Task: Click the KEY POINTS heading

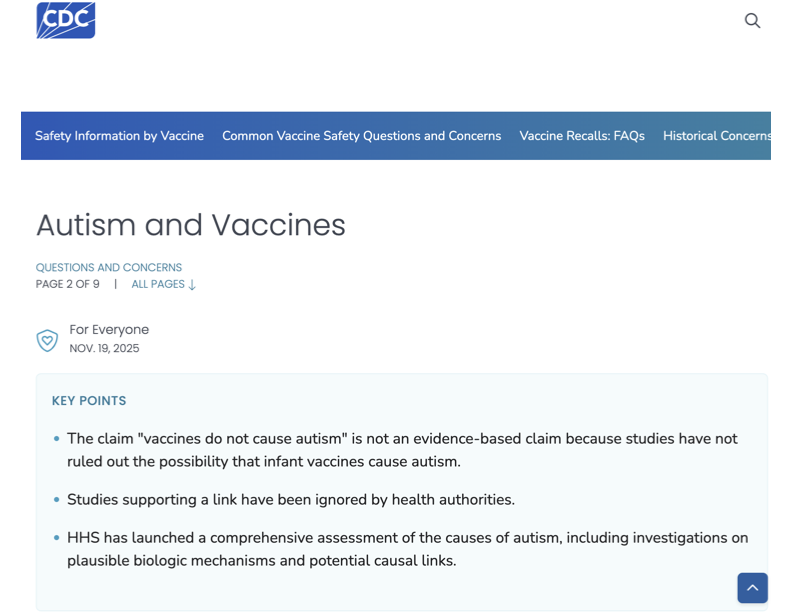Action: point(89,401)
